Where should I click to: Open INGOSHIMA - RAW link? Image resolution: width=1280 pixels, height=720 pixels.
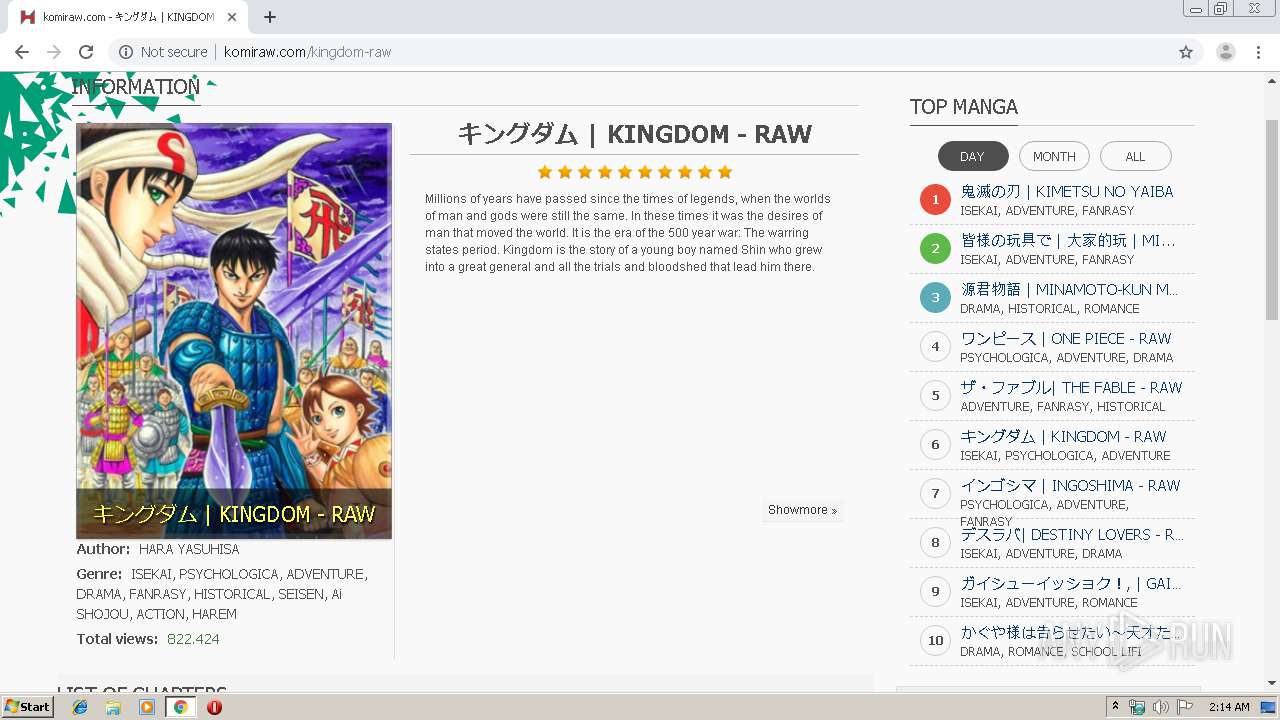click(x=1070, y=485)
